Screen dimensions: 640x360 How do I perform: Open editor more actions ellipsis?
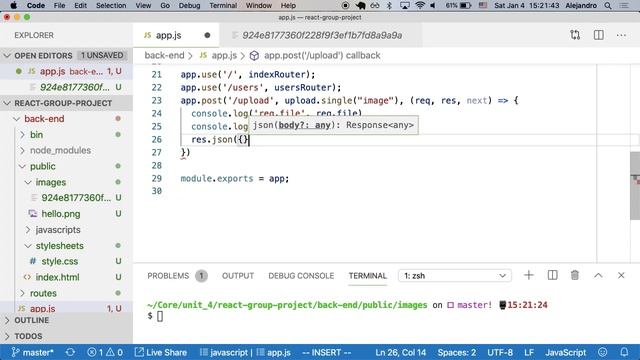pos(621,35)
